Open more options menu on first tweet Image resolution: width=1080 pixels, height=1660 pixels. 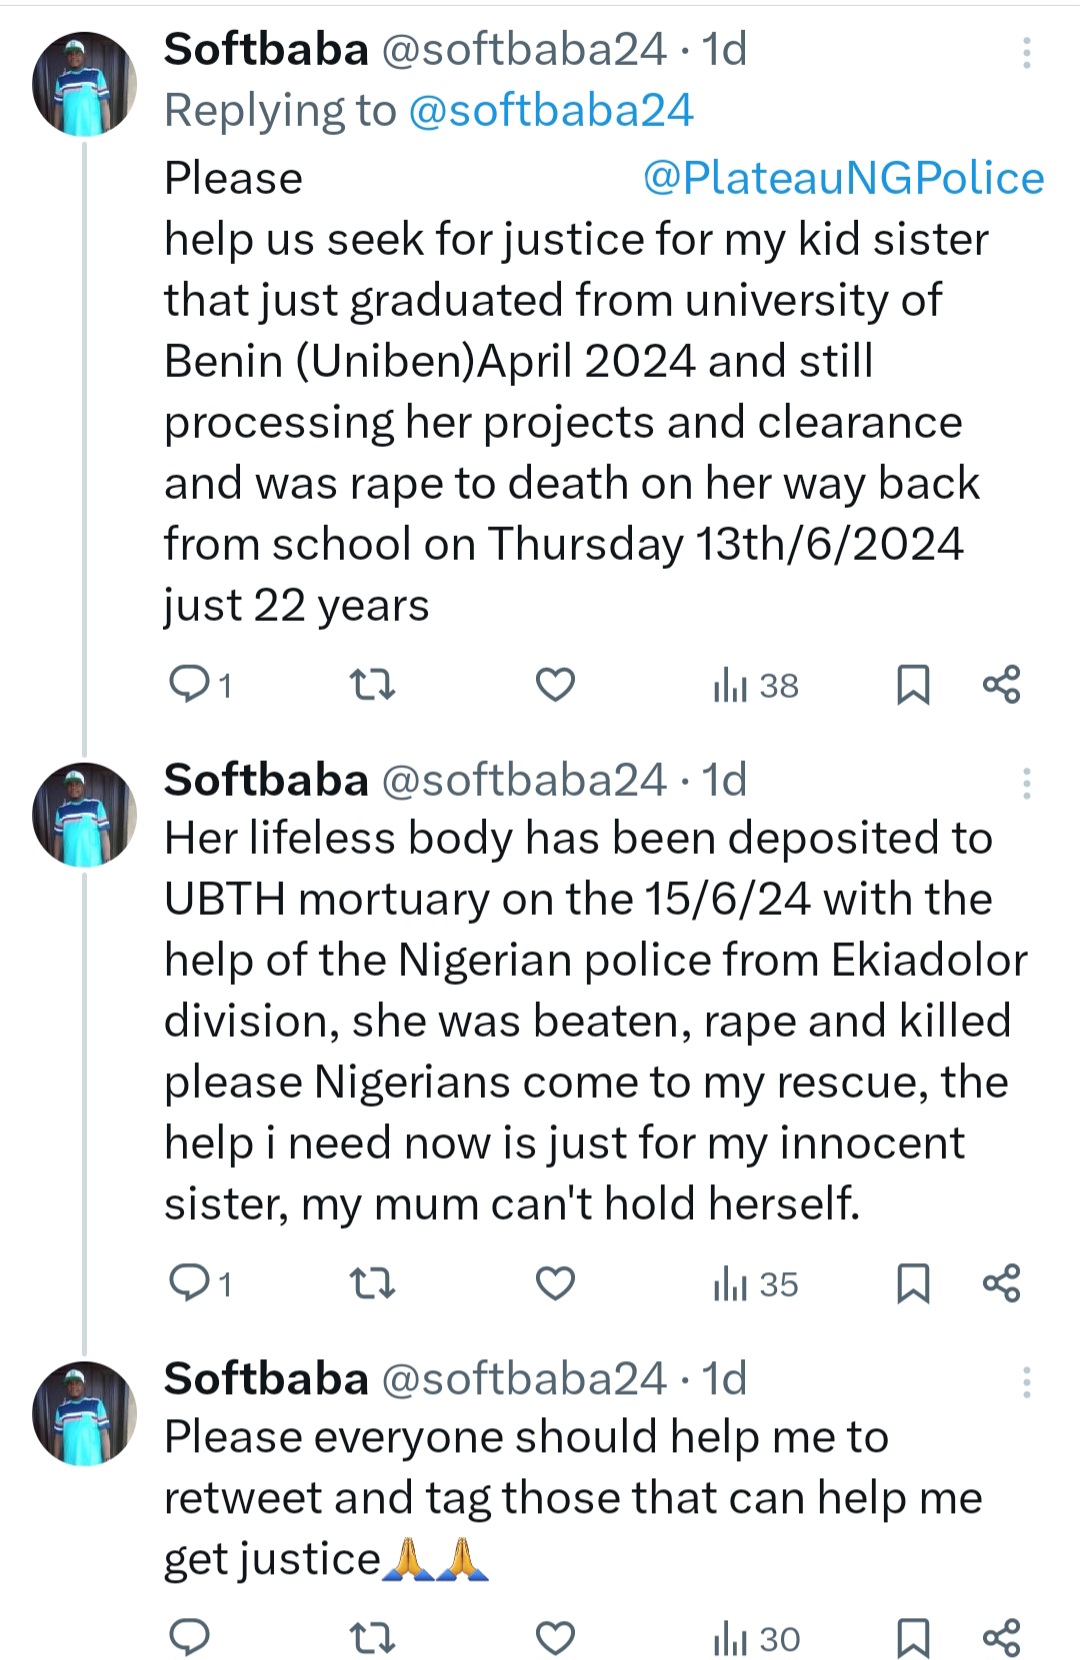coord(1026,53)
